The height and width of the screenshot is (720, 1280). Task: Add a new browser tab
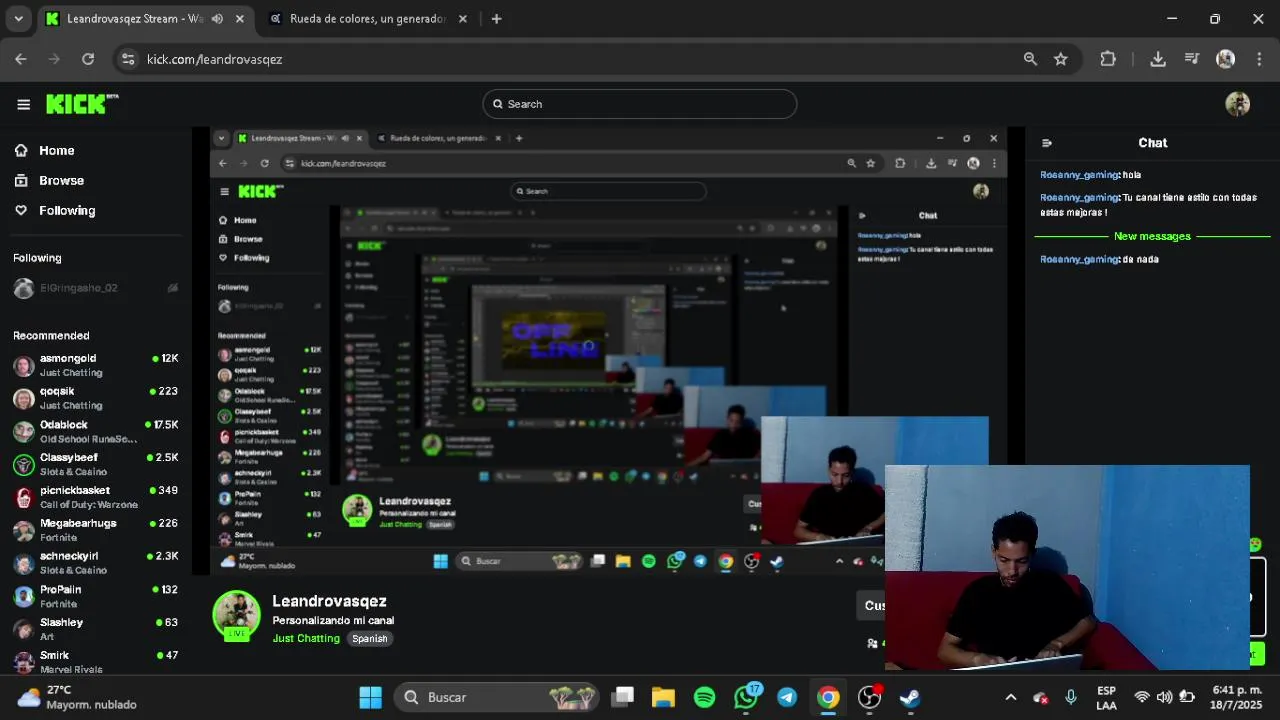pyautogui.click(x=496, y=19)
